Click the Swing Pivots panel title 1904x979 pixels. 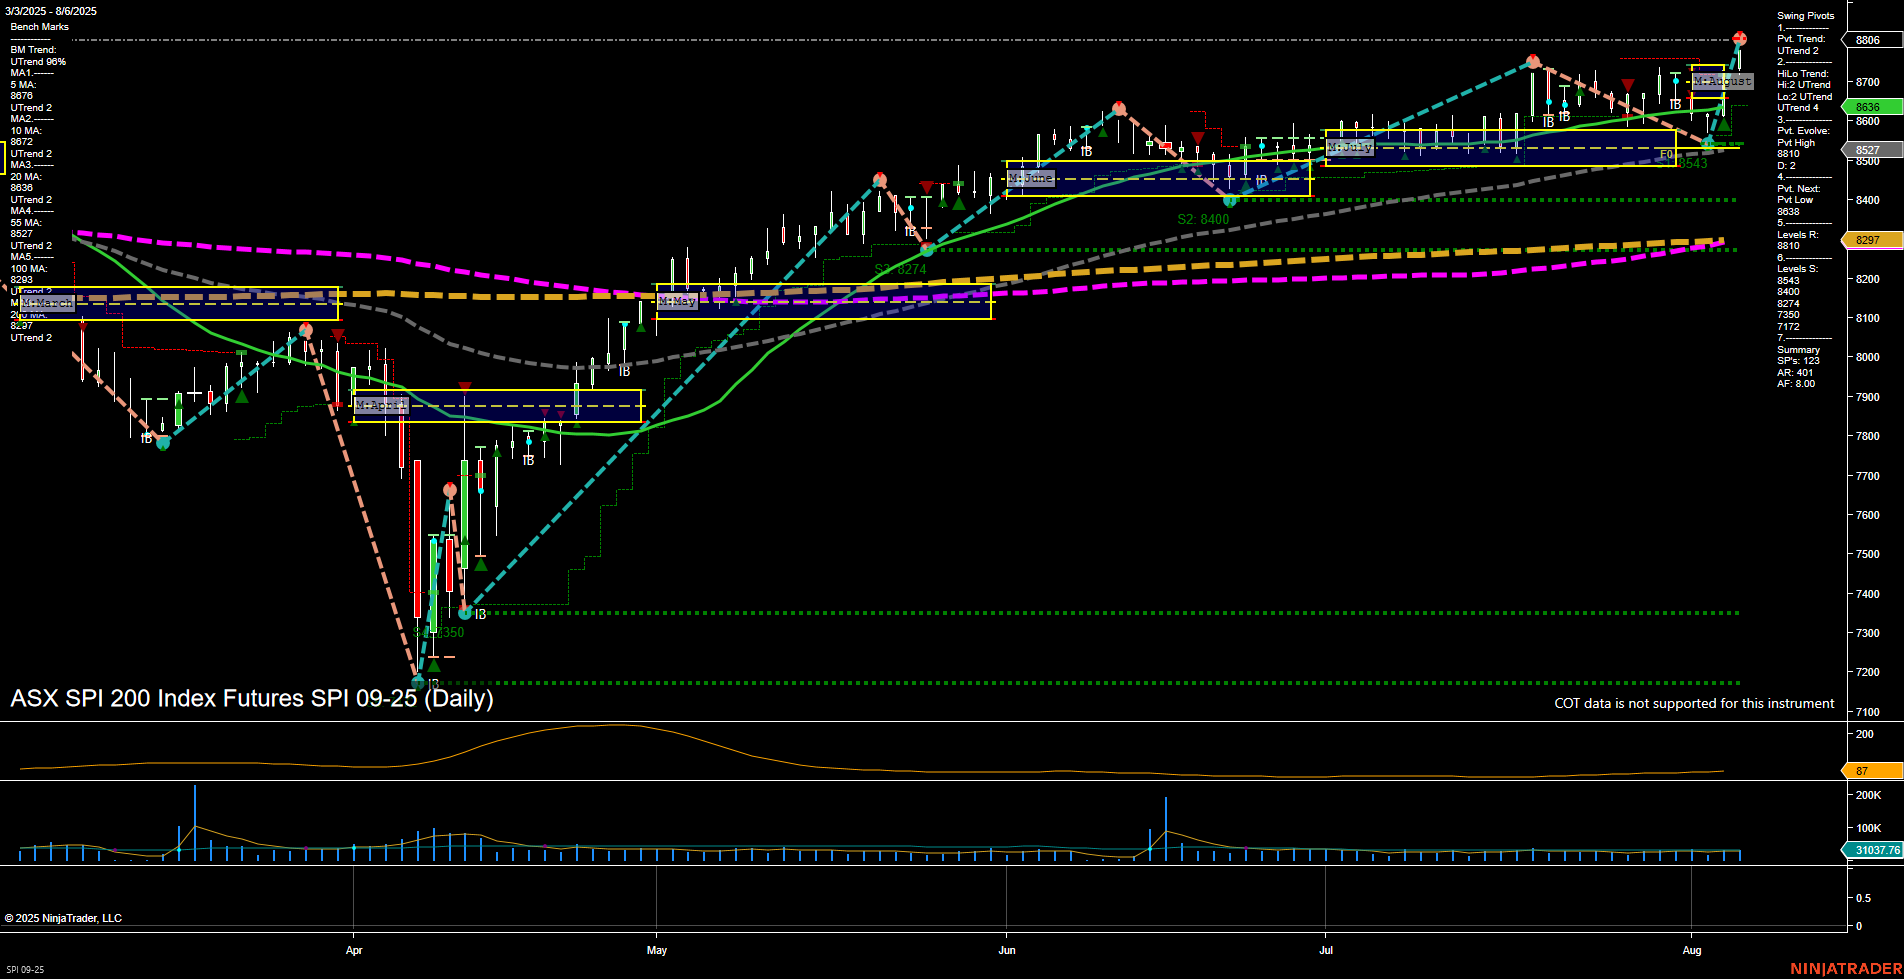click(1806, 15)
